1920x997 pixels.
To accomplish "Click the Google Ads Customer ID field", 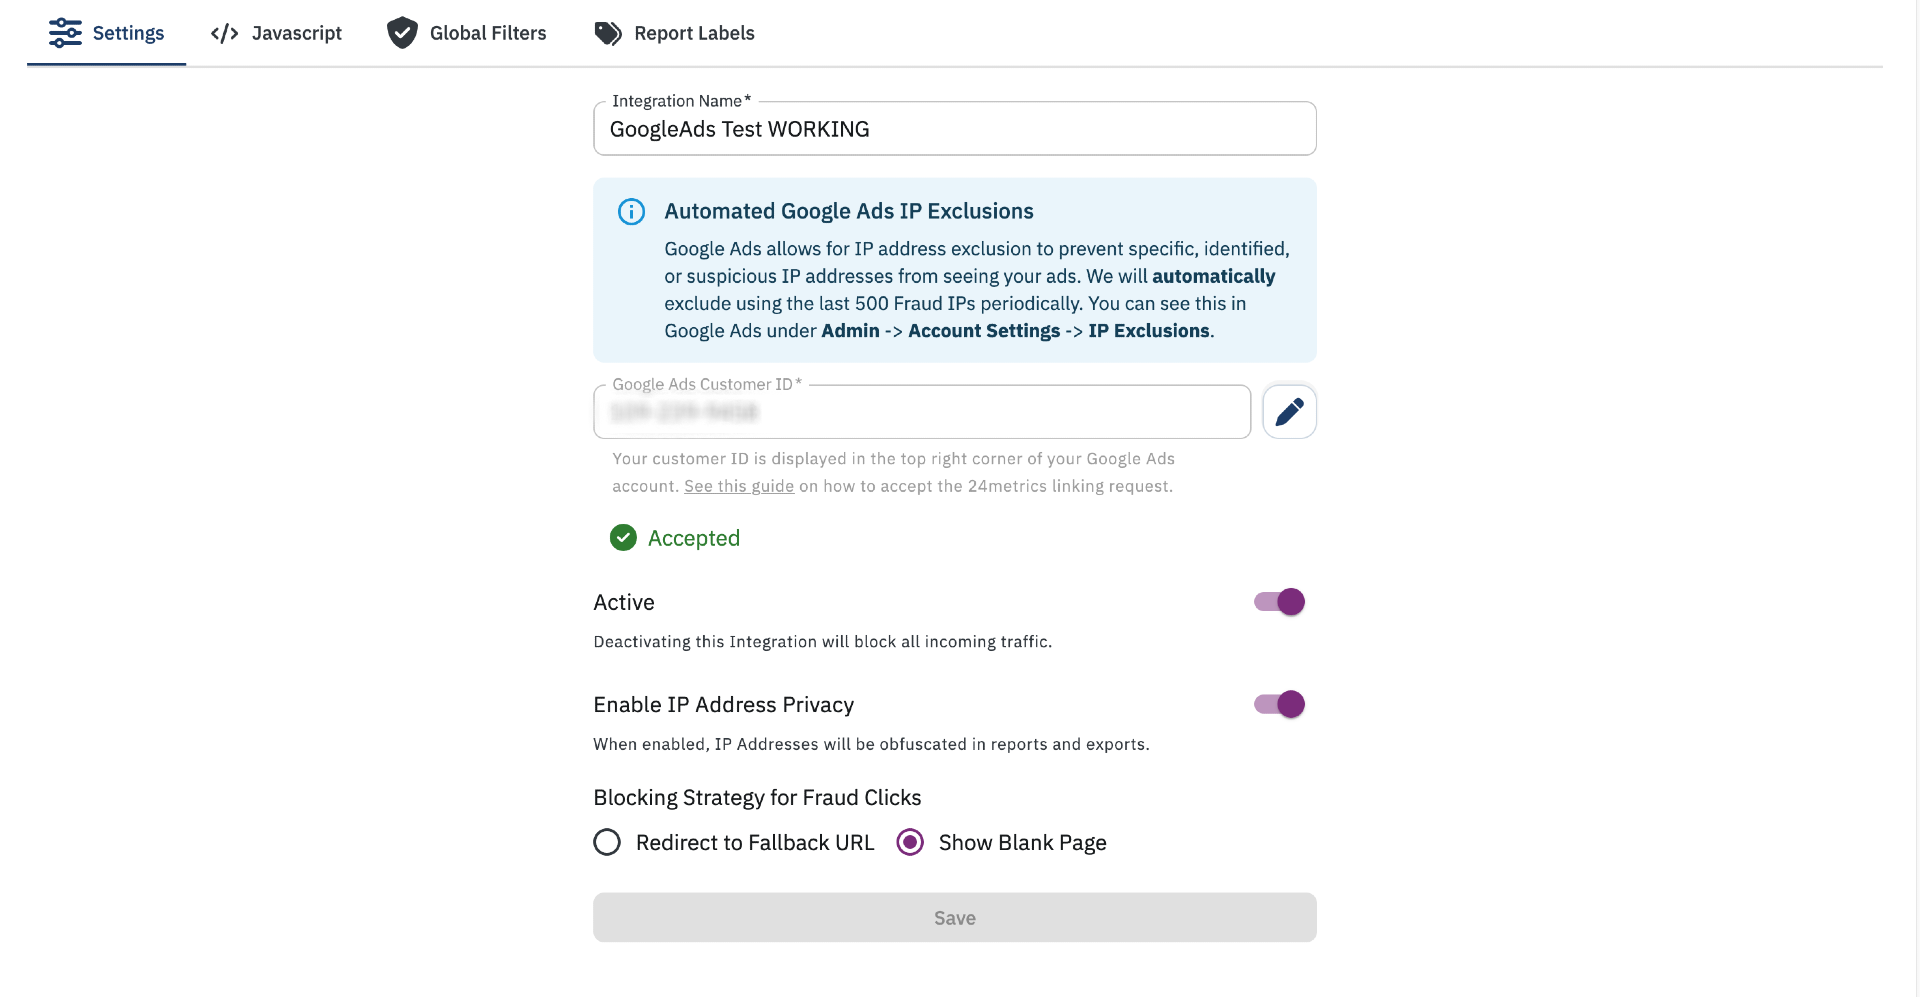I will 920,411.
